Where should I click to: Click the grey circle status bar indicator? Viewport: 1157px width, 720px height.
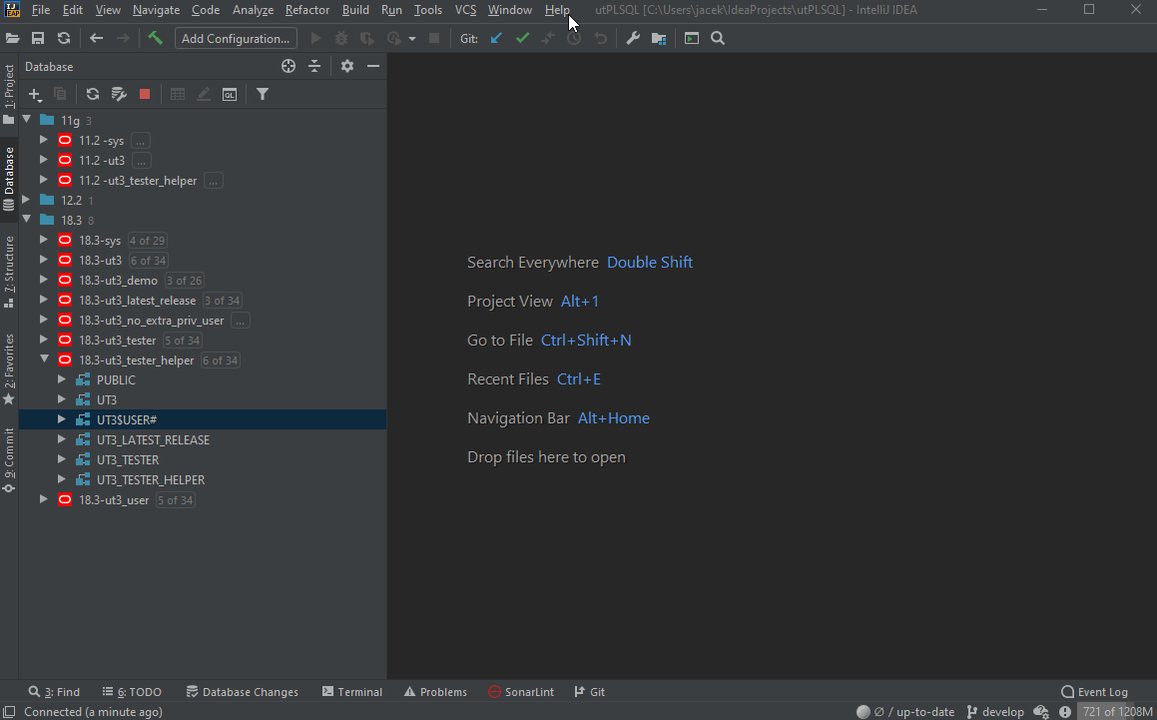[x=863, y=712]
